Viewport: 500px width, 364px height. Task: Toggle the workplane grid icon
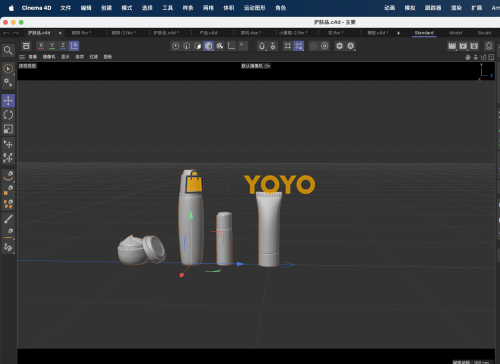point(288,46)
